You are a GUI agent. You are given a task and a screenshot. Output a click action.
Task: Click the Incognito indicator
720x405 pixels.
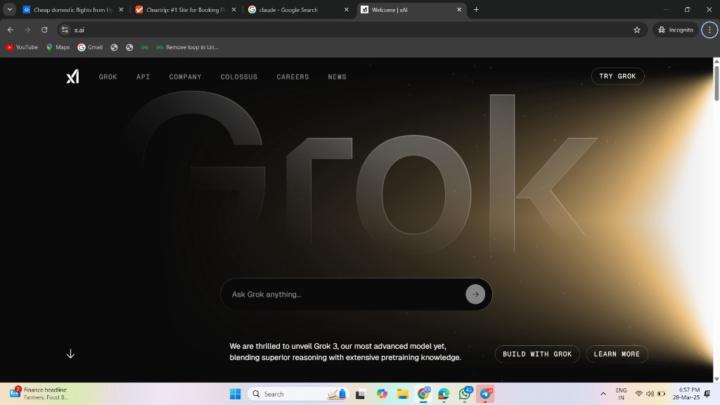pos(675,30)
